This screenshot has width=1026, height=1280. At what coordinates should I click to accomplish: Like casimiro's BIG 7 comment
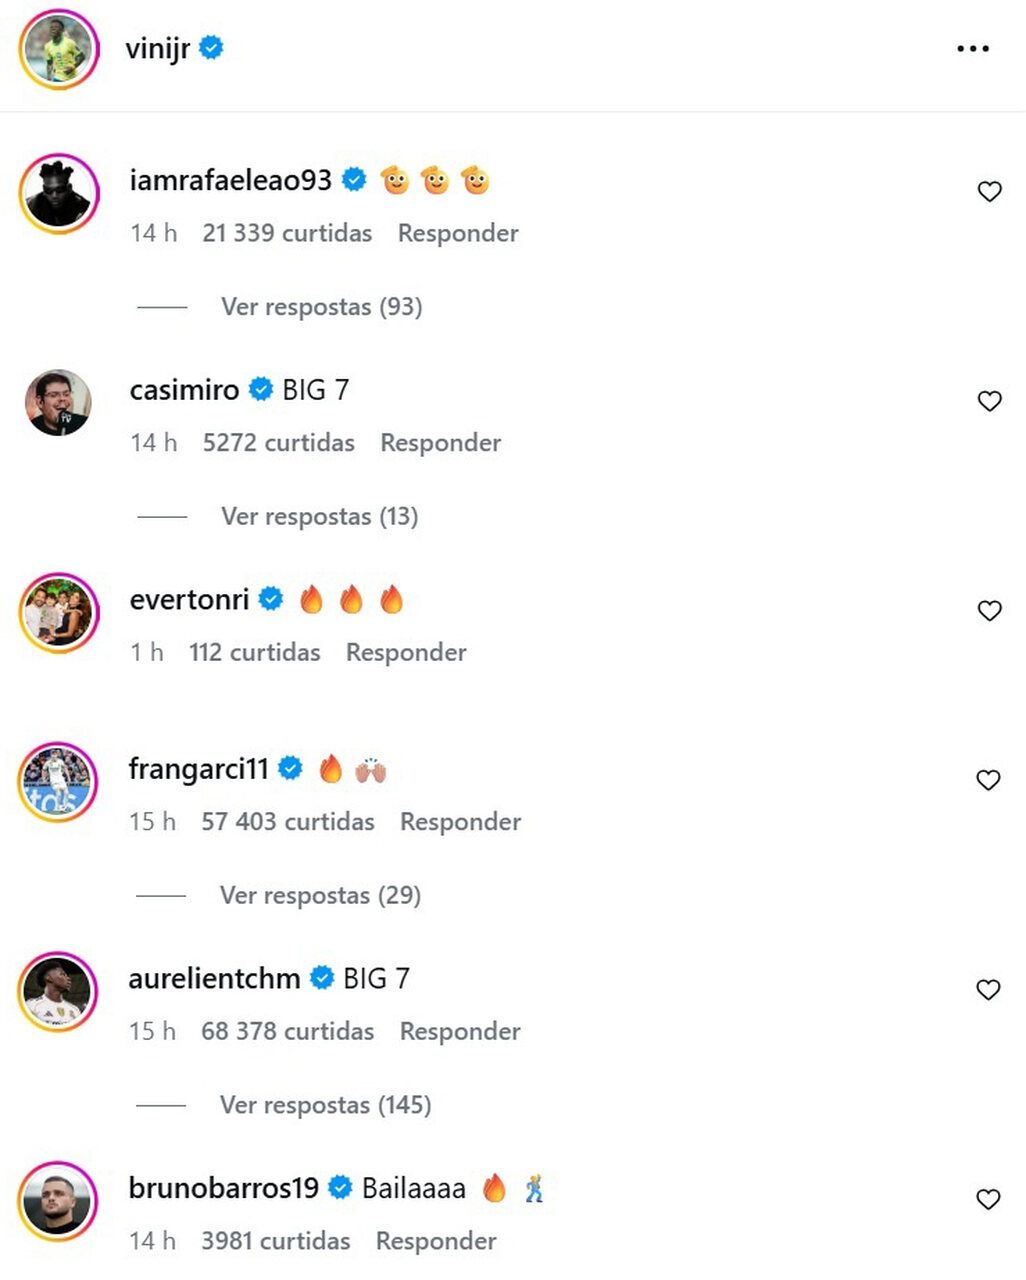[x=989, y=401]
